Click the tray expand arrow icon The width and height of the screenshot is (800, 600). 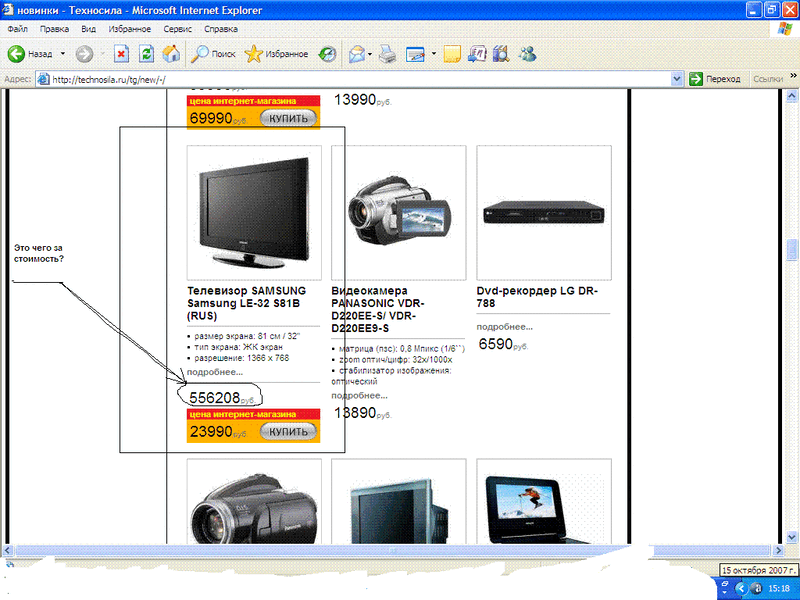(741, 588)
